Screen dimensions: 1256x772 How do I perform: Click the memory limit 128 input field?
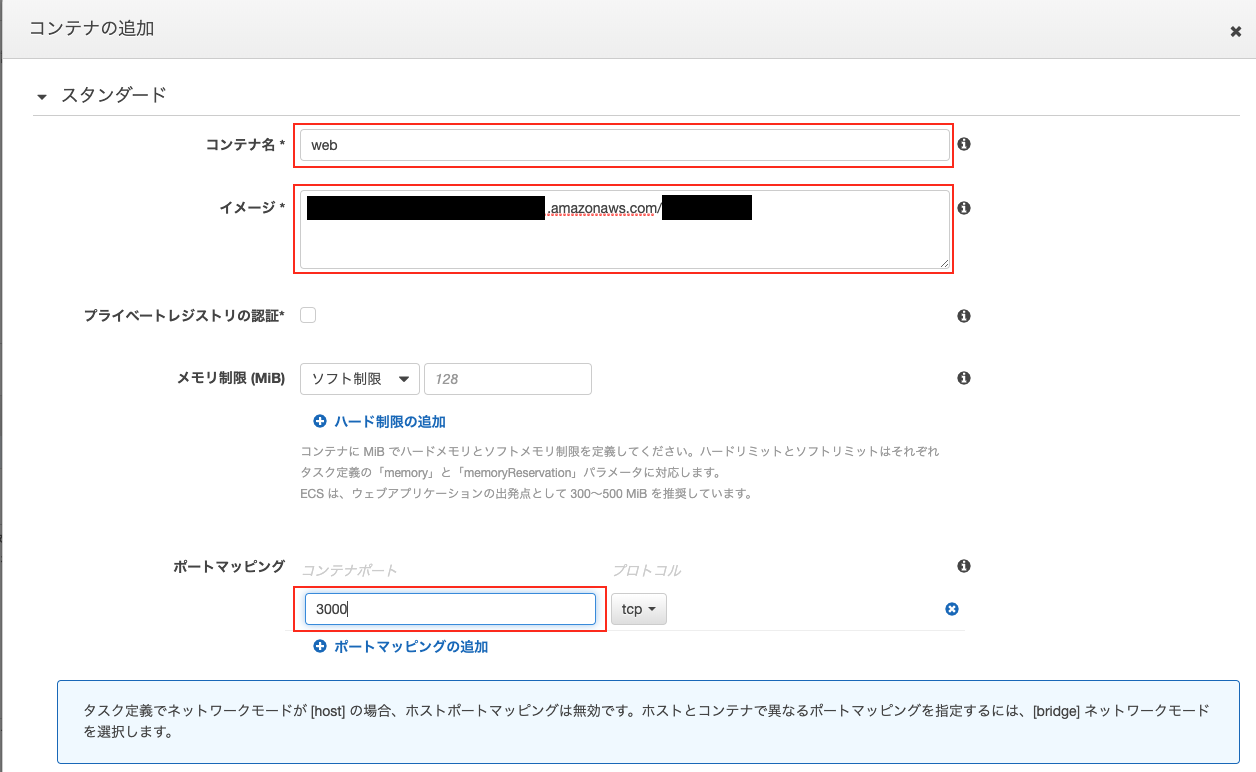[508, 378]
